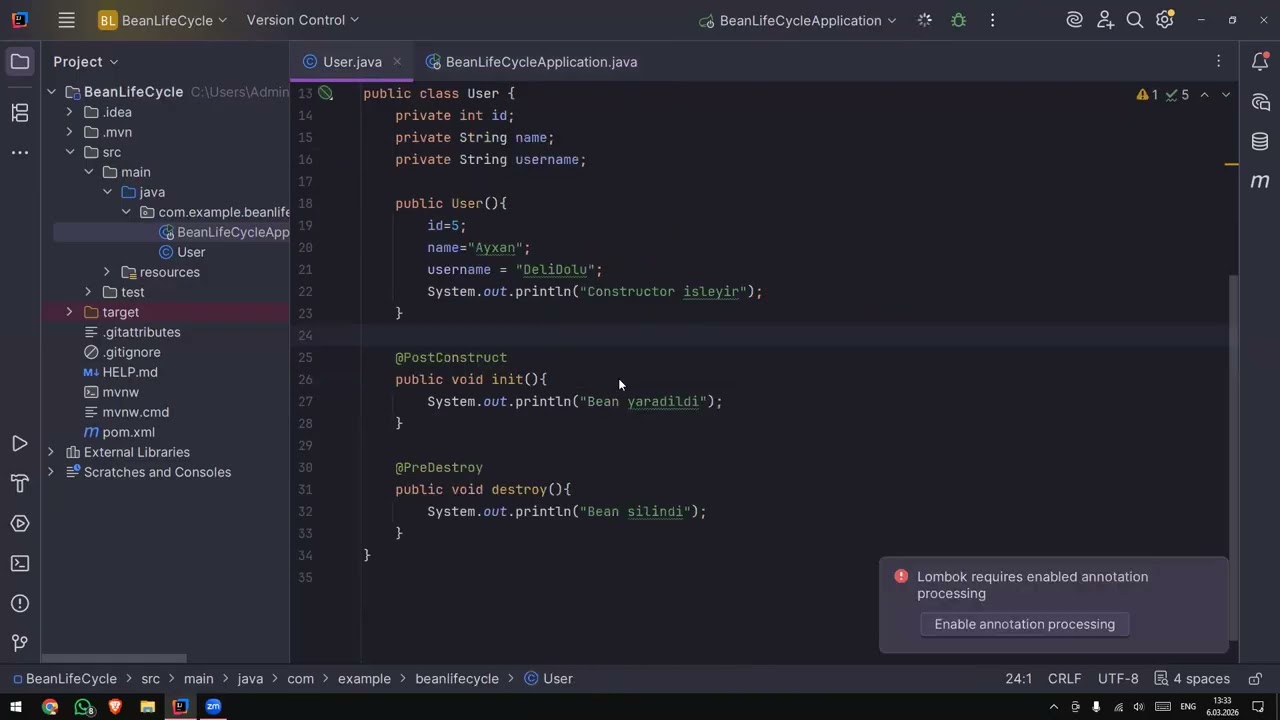Open editor tabs options menu
This screenshot has width=1280, height=720.
coord(1218,62)
